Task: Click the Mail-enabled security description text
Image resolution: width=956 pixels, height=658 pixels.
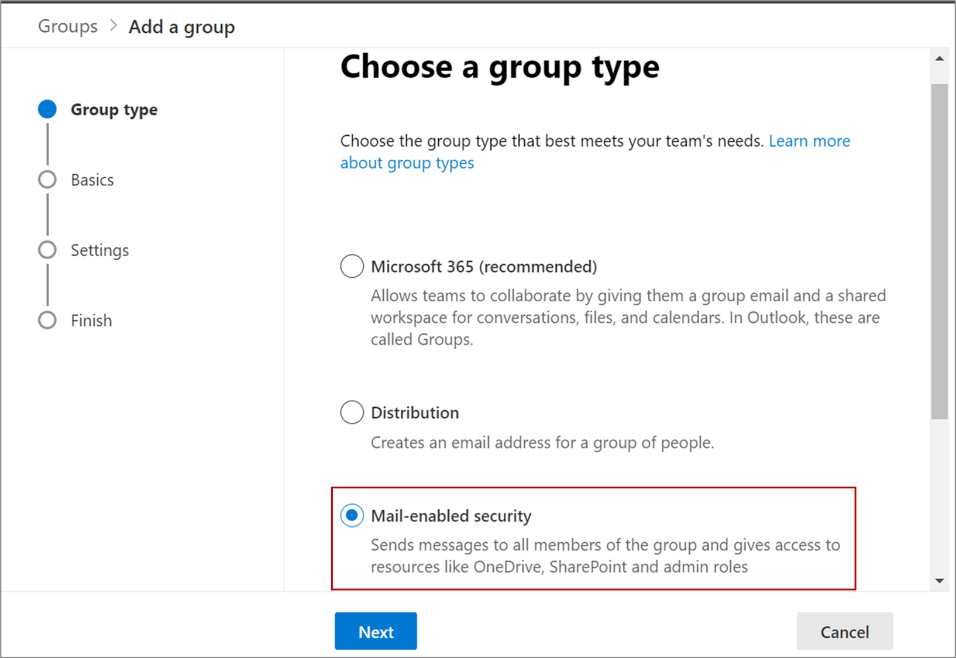Action: [598, 556]
